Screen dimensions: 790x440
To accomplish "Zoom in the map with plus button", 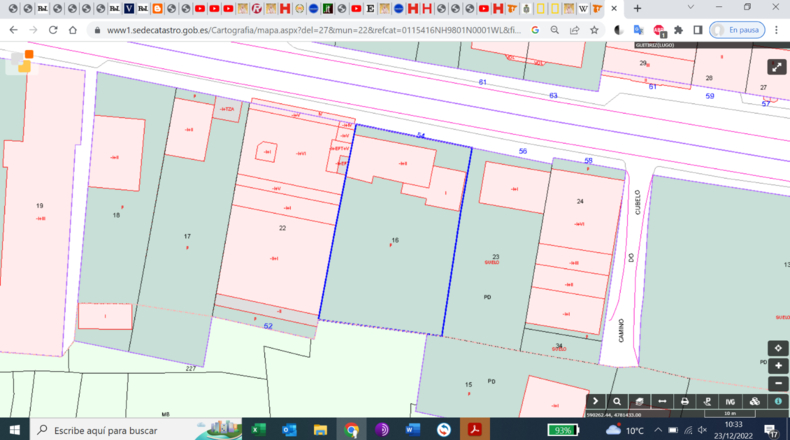I will click(778, 366).
